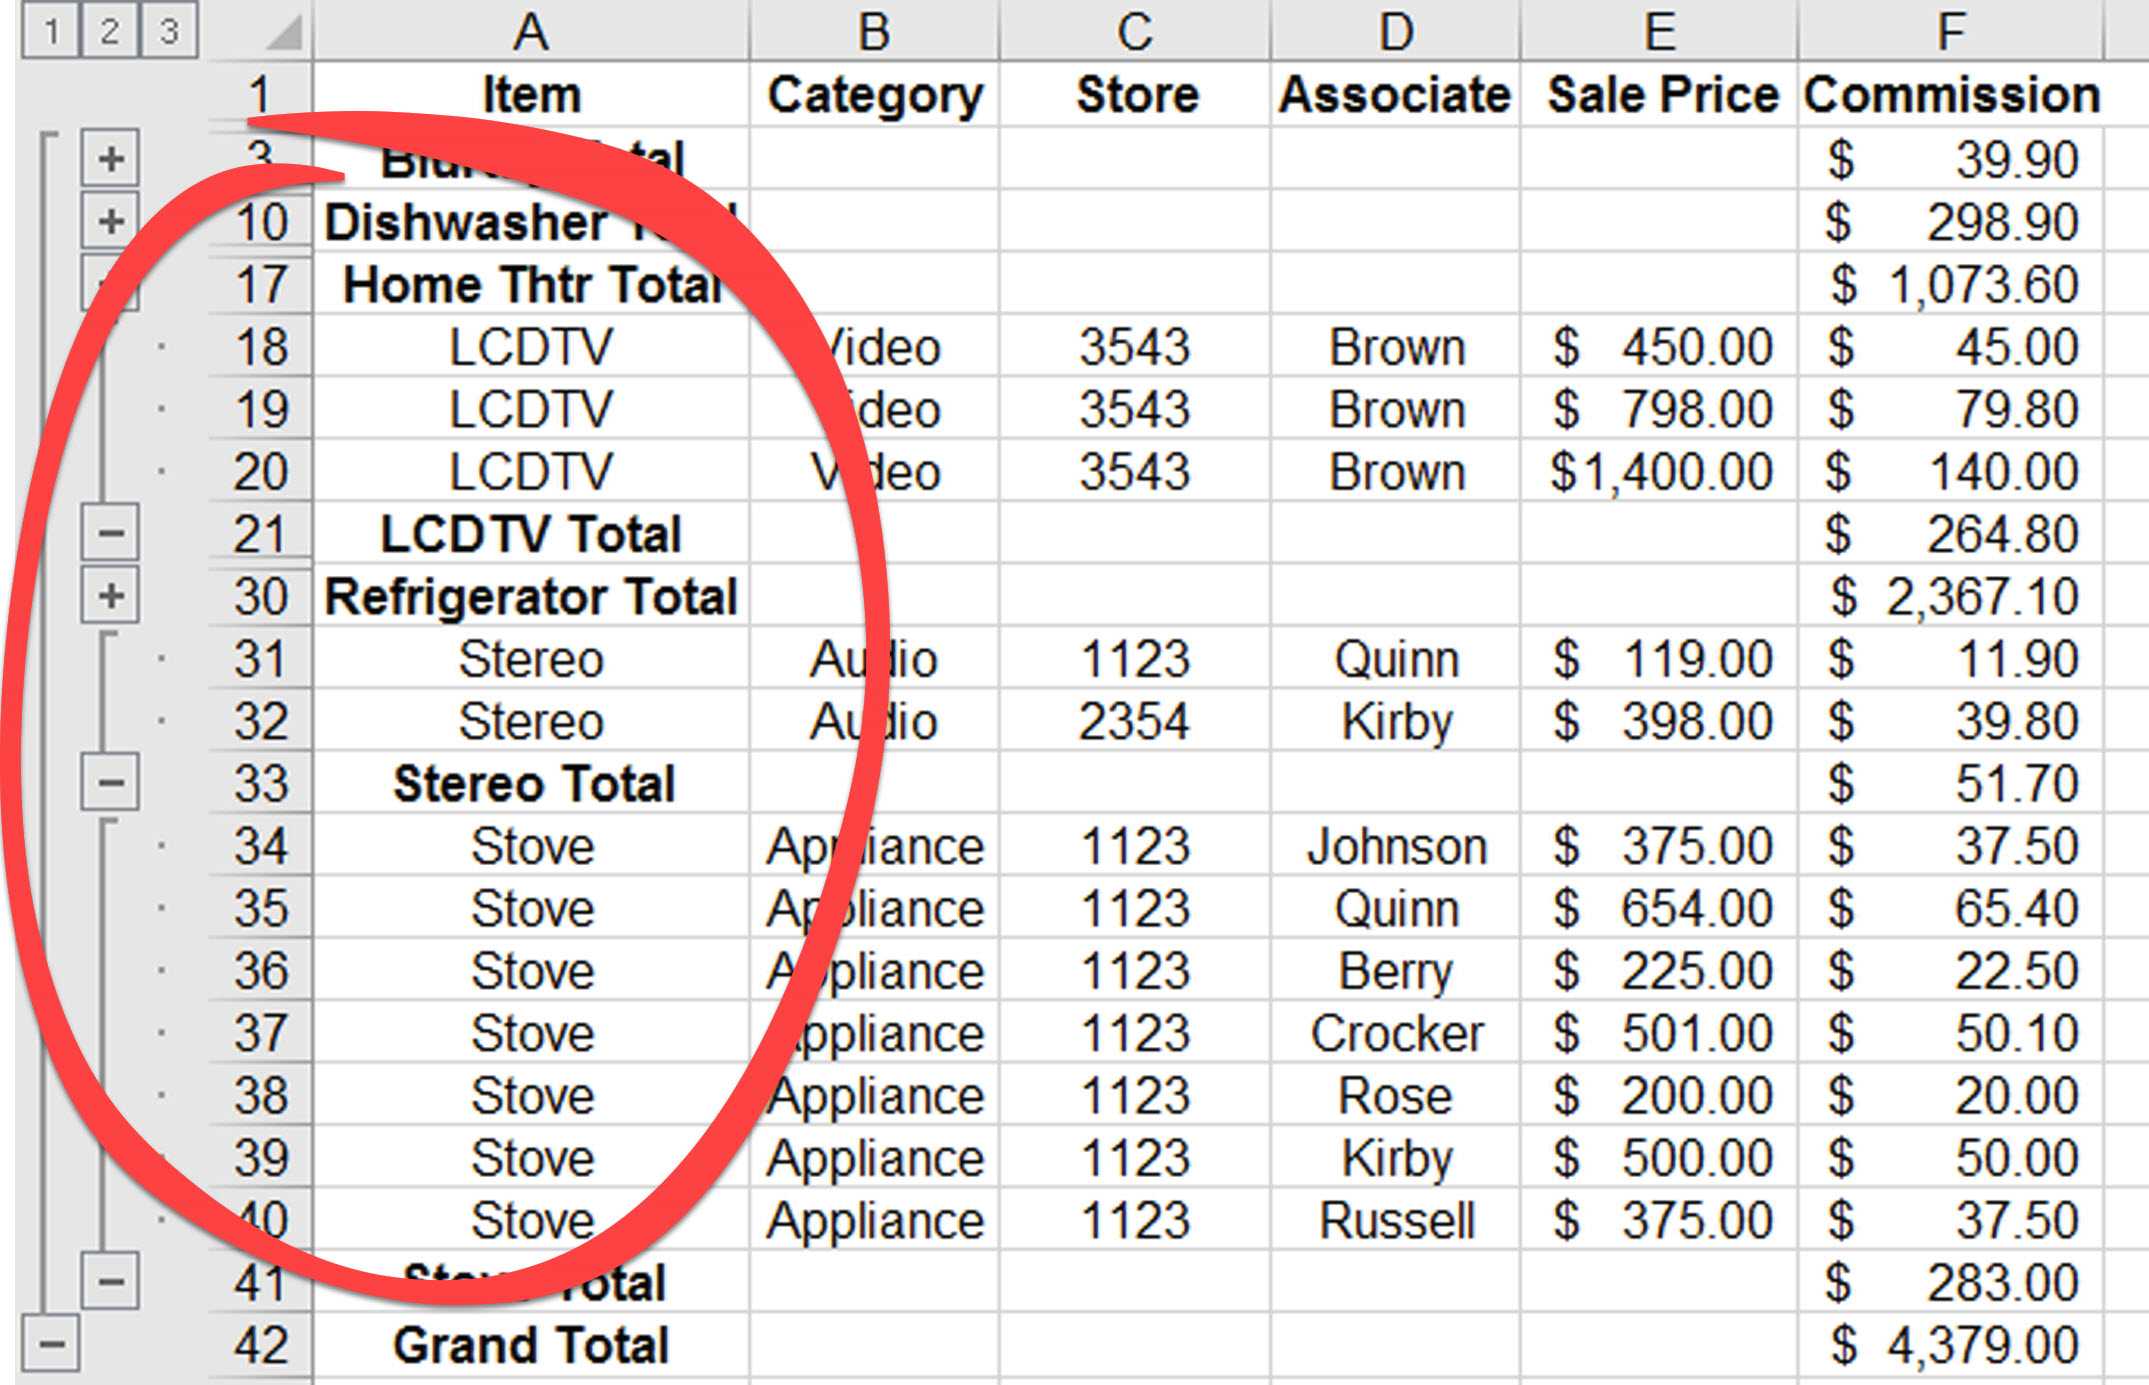
Task: Select column B header
Action: click(x=874, y=31)
